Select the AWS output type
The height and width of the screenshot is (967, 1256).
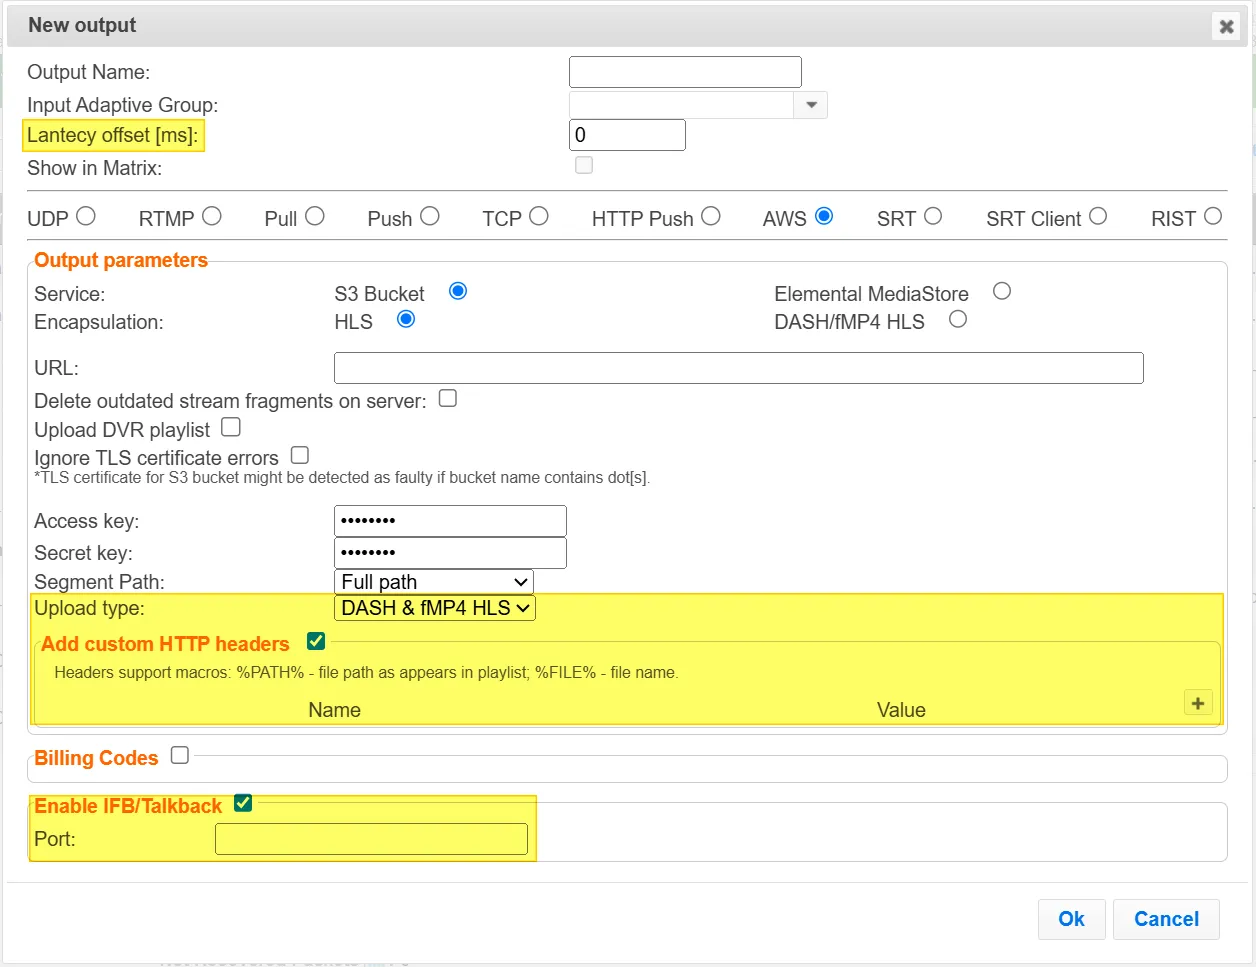point(824,216)
